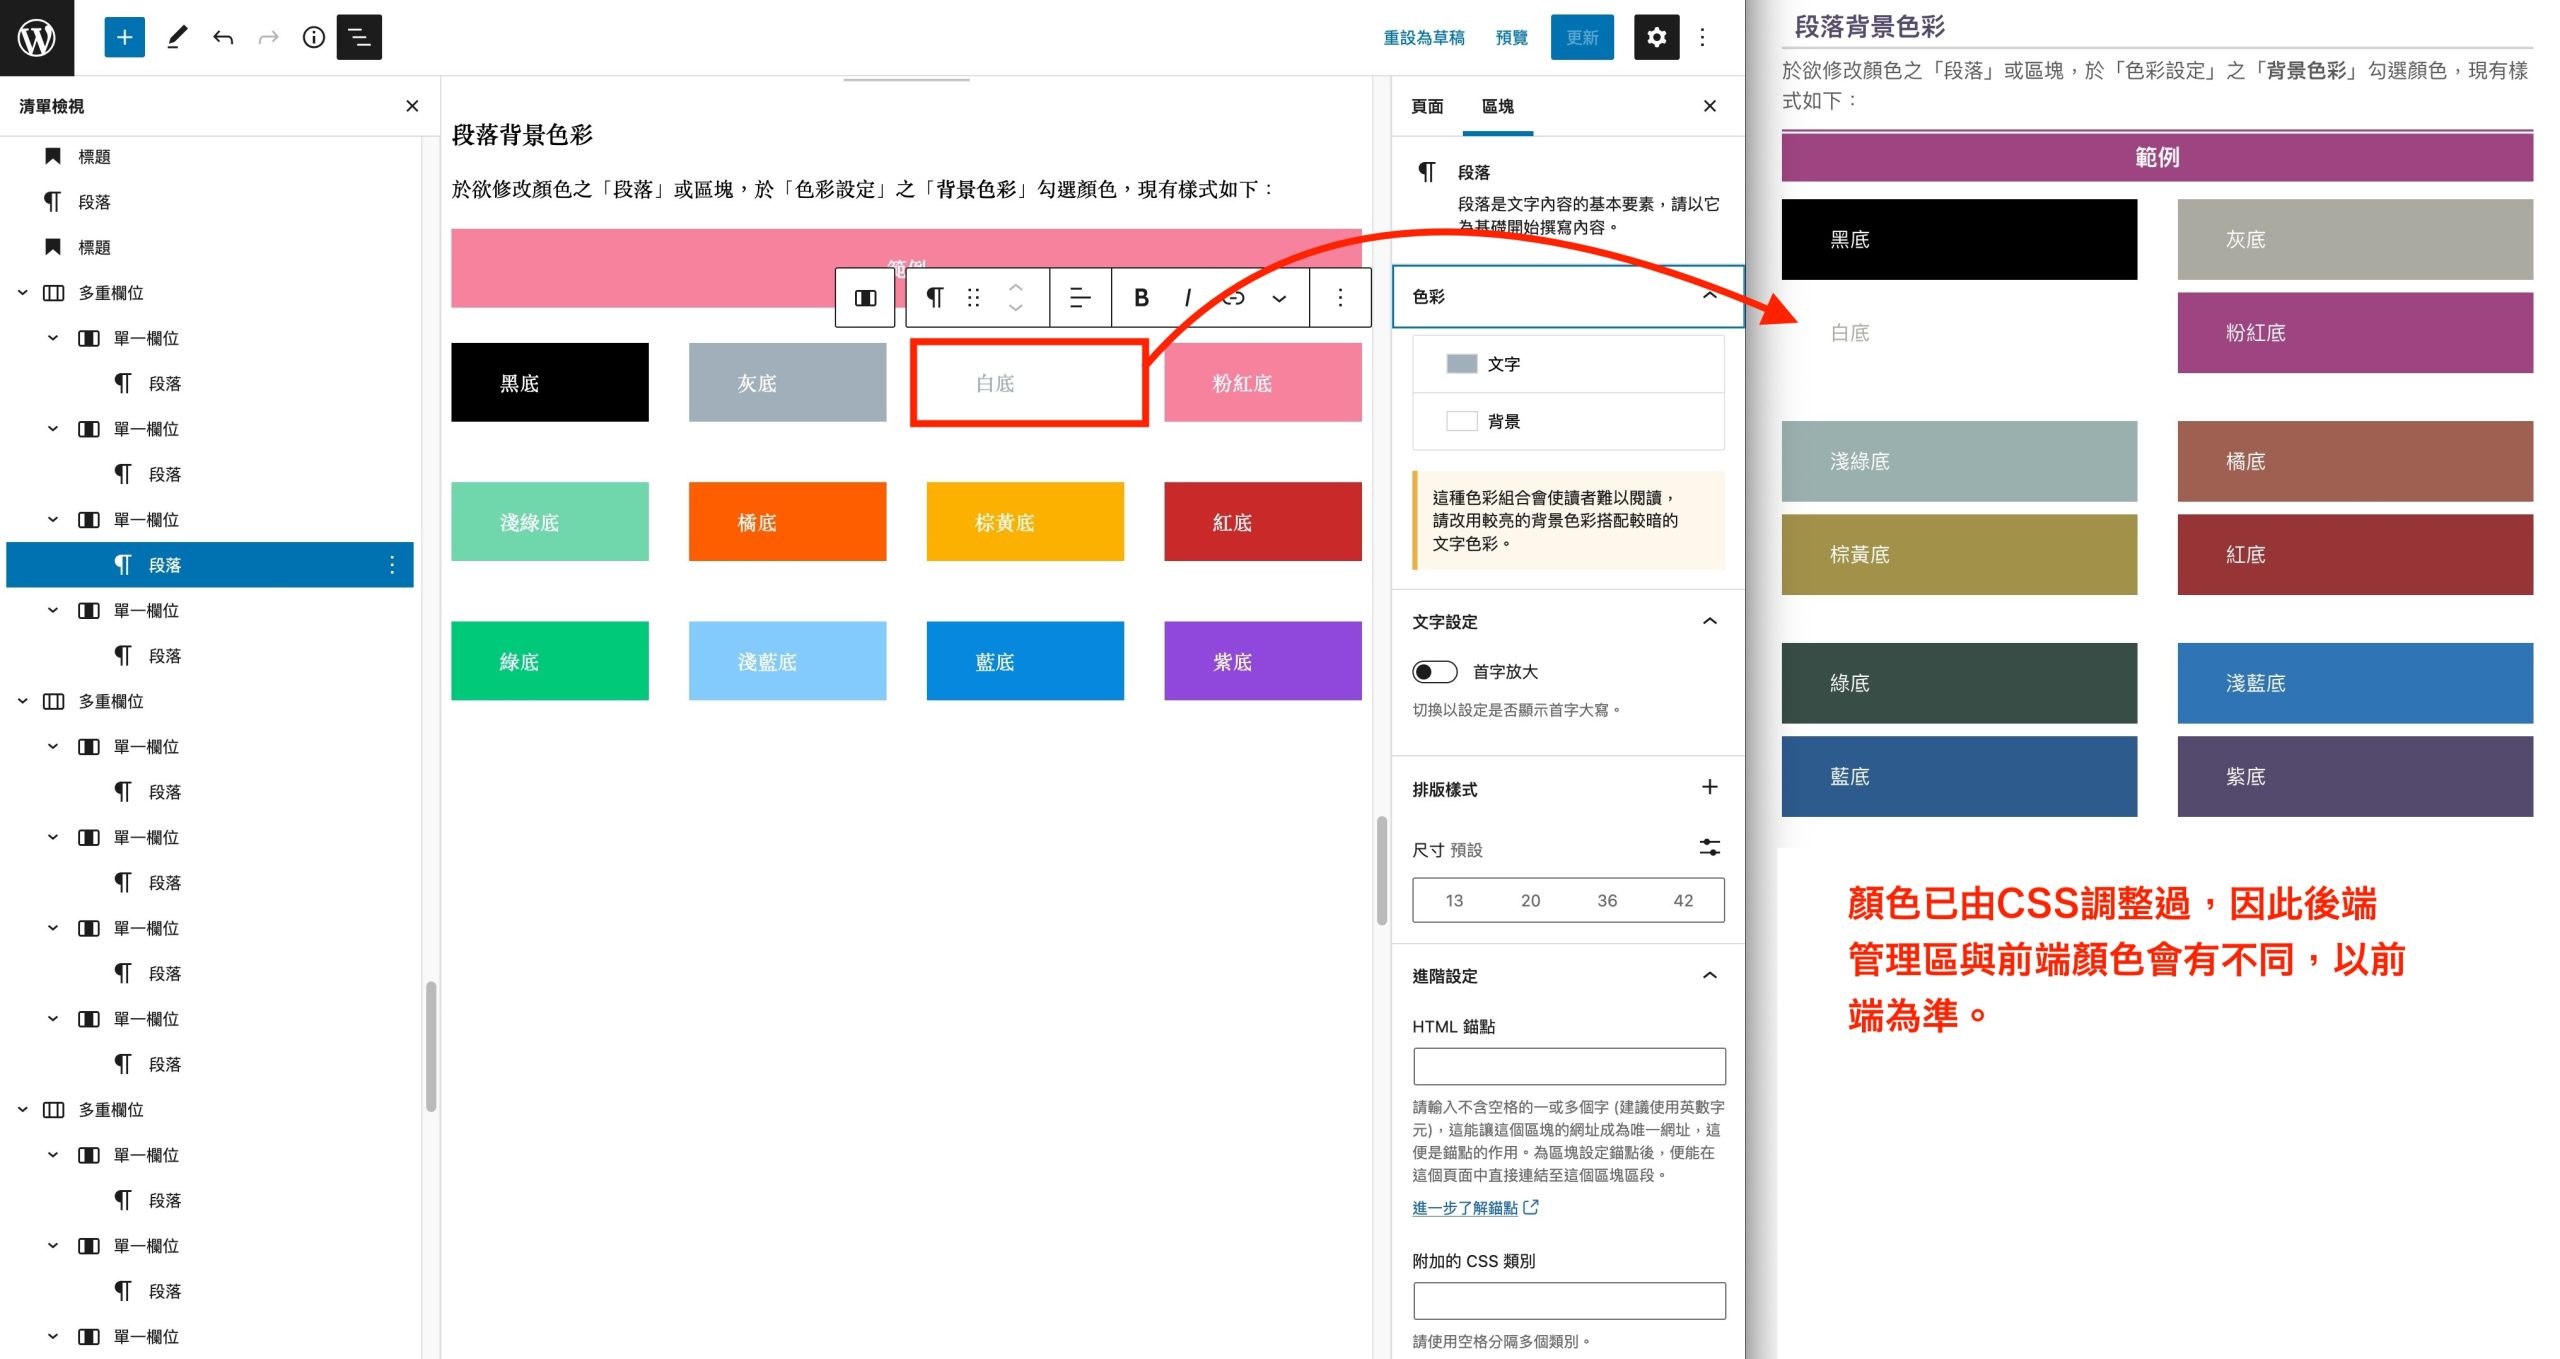This screenshot has width=2560, height=1359.
Task: Click the WordPress logo icon
Action: 37,38
